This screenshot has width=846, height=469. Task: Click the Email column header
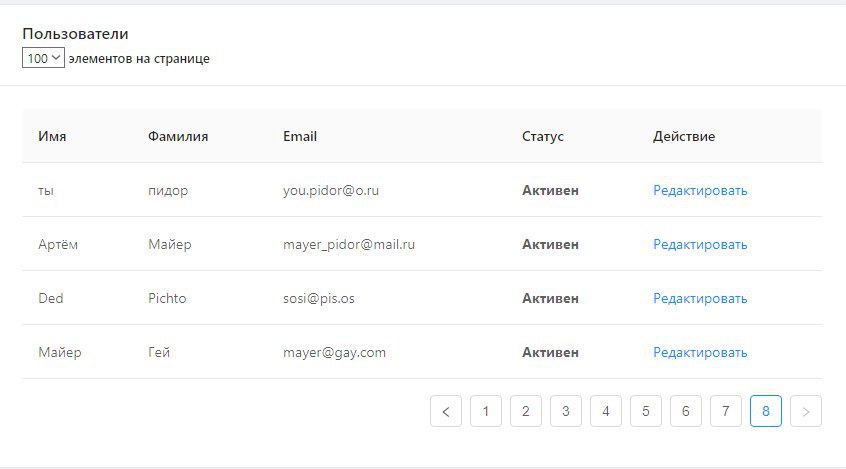[300, 136]
